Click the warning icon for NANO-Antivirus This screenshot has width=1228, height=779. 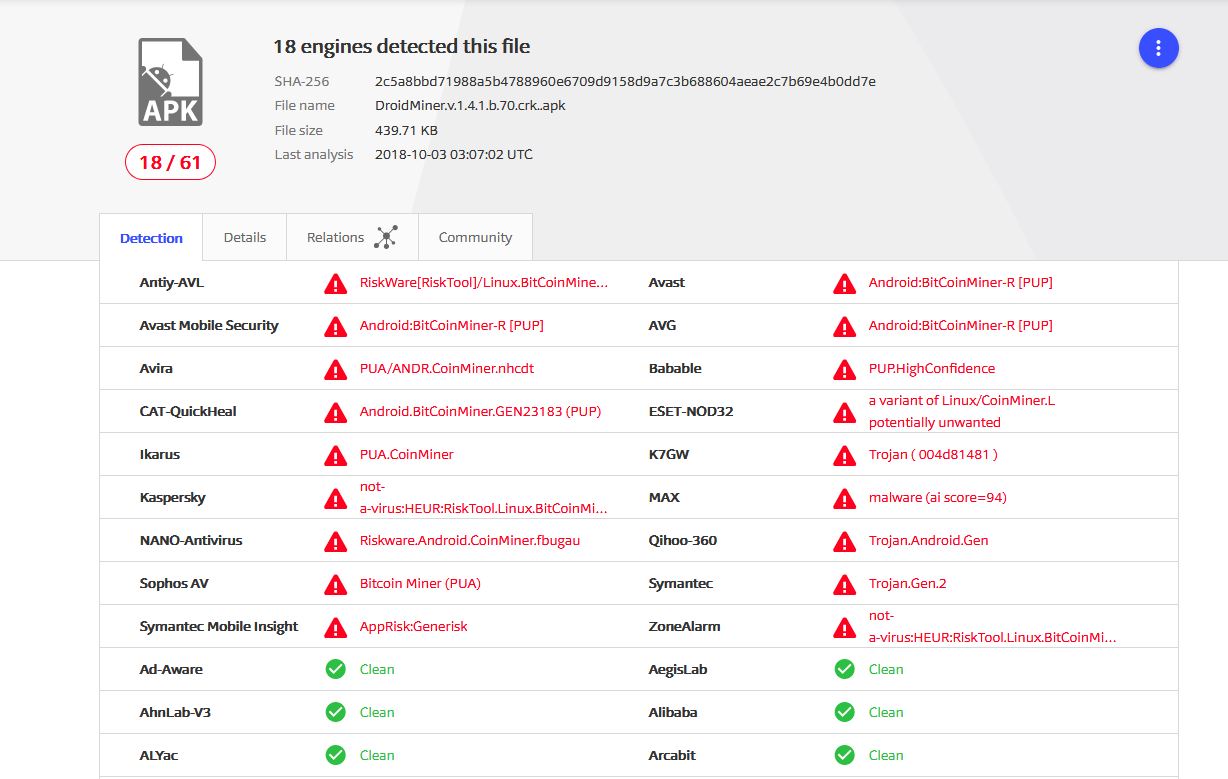tap(336, 541)
